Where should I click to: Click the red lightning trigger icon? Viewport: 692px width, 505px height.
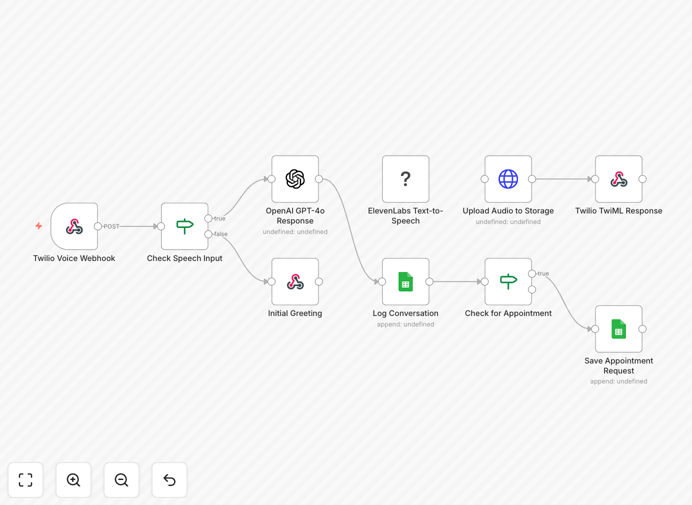tap(39, 226)
